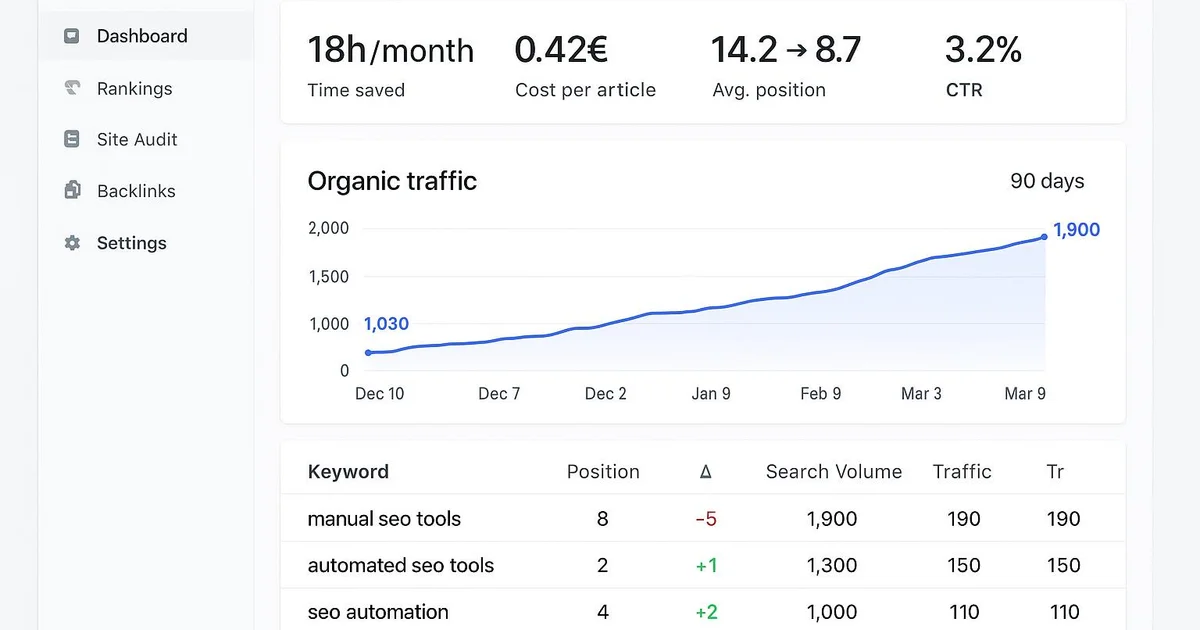
Task: Click the 1,300 search volume cell
Action: pos(832,565)
